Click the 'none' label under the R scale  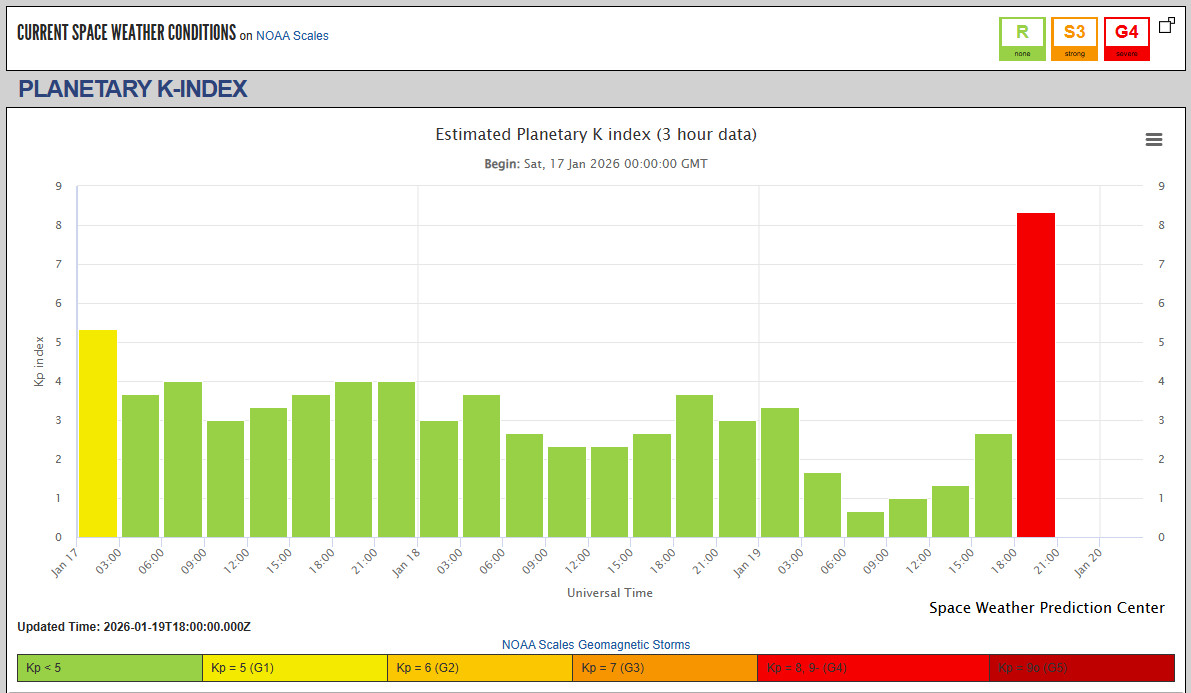(1021, 51)
